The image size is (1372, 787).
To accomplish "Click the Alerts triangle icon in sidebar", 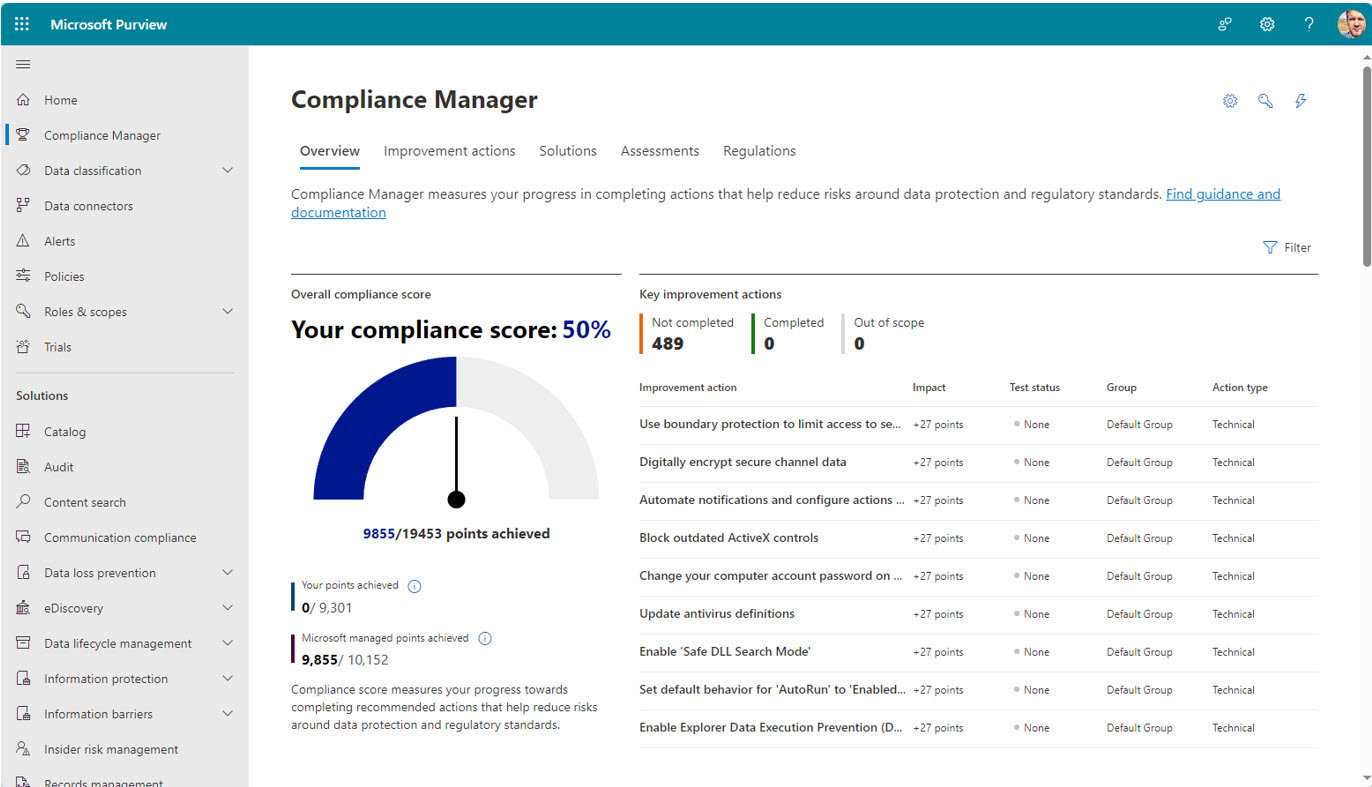I will [23, 241].
